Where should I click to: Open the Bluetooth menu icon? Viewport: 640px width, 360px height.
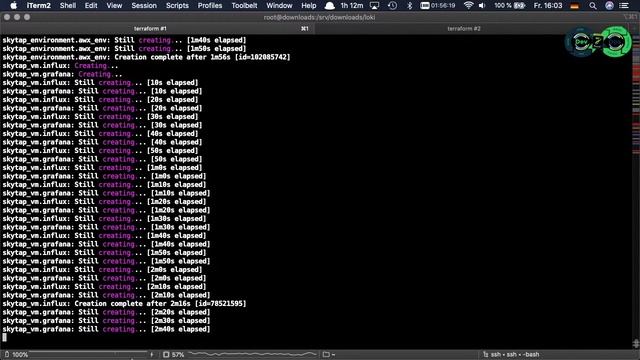pos(410,6)
